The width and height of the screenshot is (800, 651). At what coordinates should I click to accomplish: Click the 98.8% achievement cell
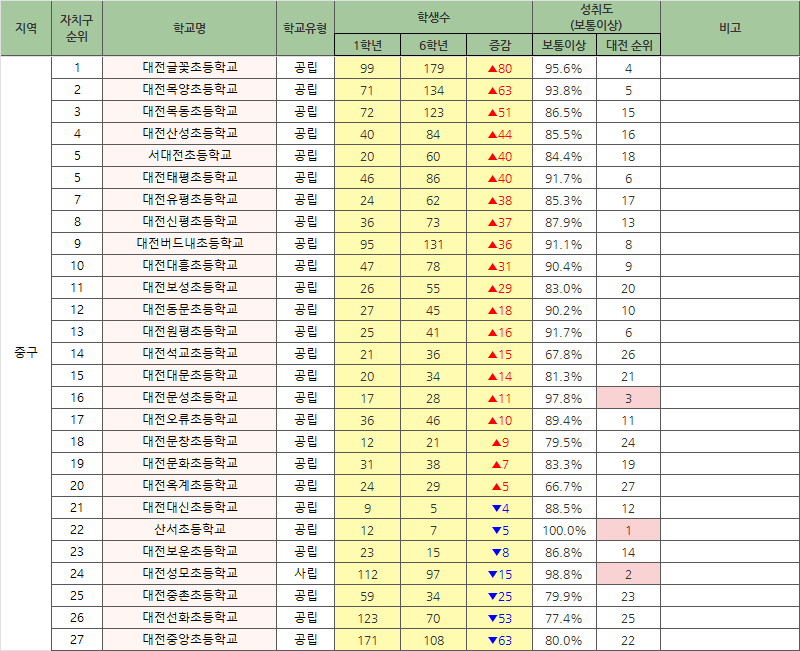pyautogui.click(x=564, y=574)
